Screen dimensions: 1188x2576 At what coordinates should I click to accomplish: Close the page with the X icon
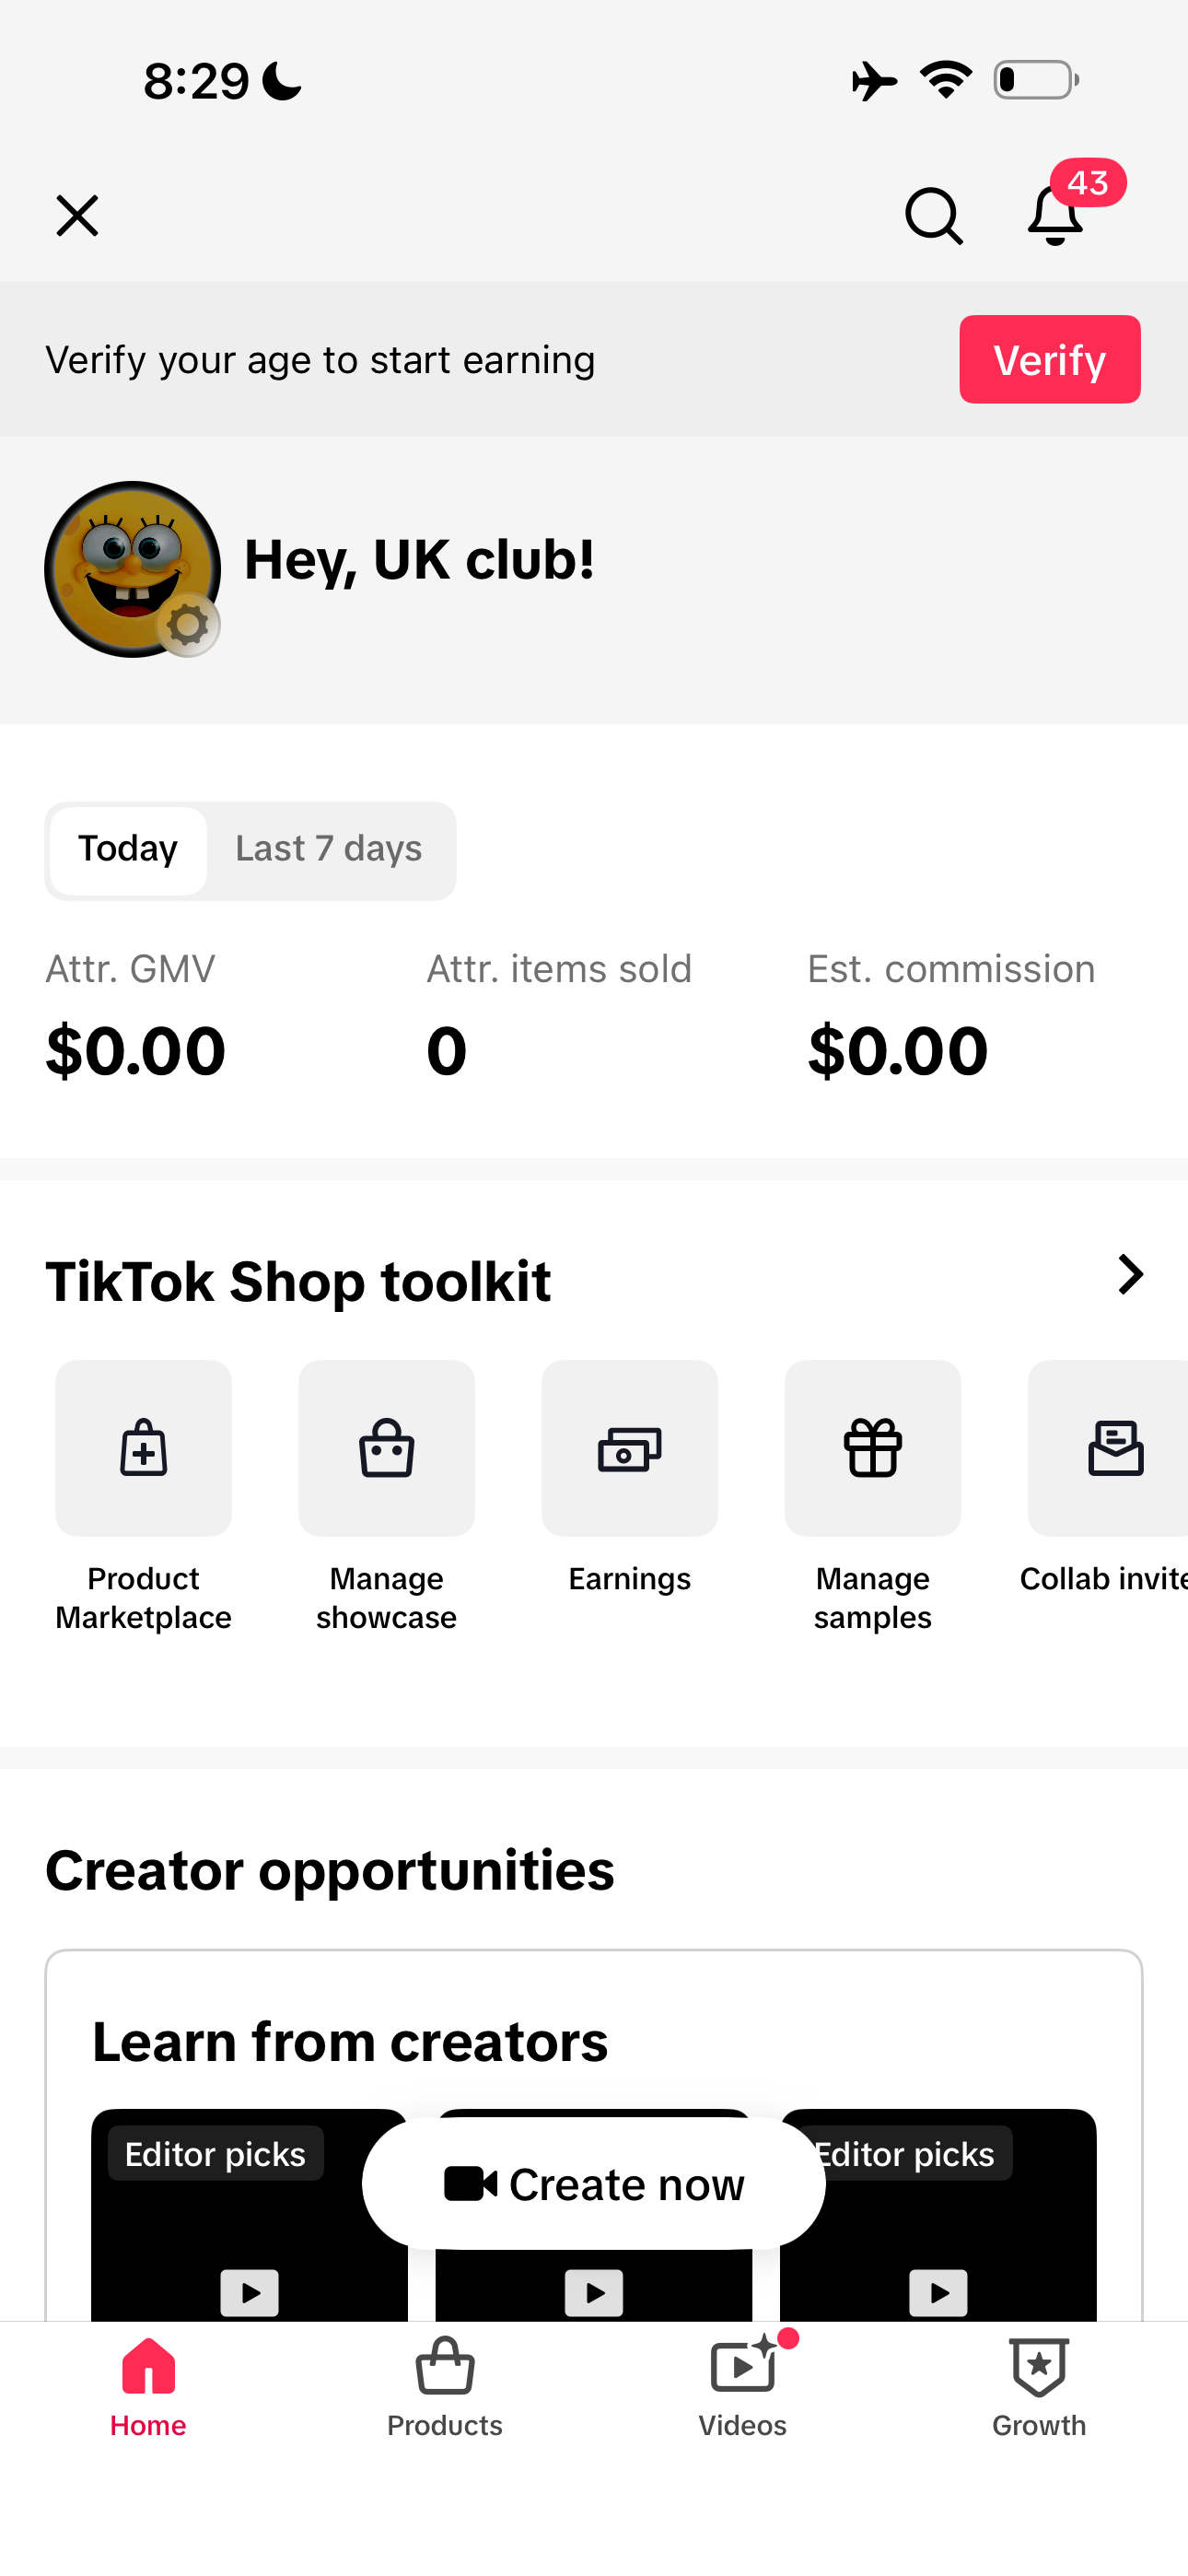77,216
